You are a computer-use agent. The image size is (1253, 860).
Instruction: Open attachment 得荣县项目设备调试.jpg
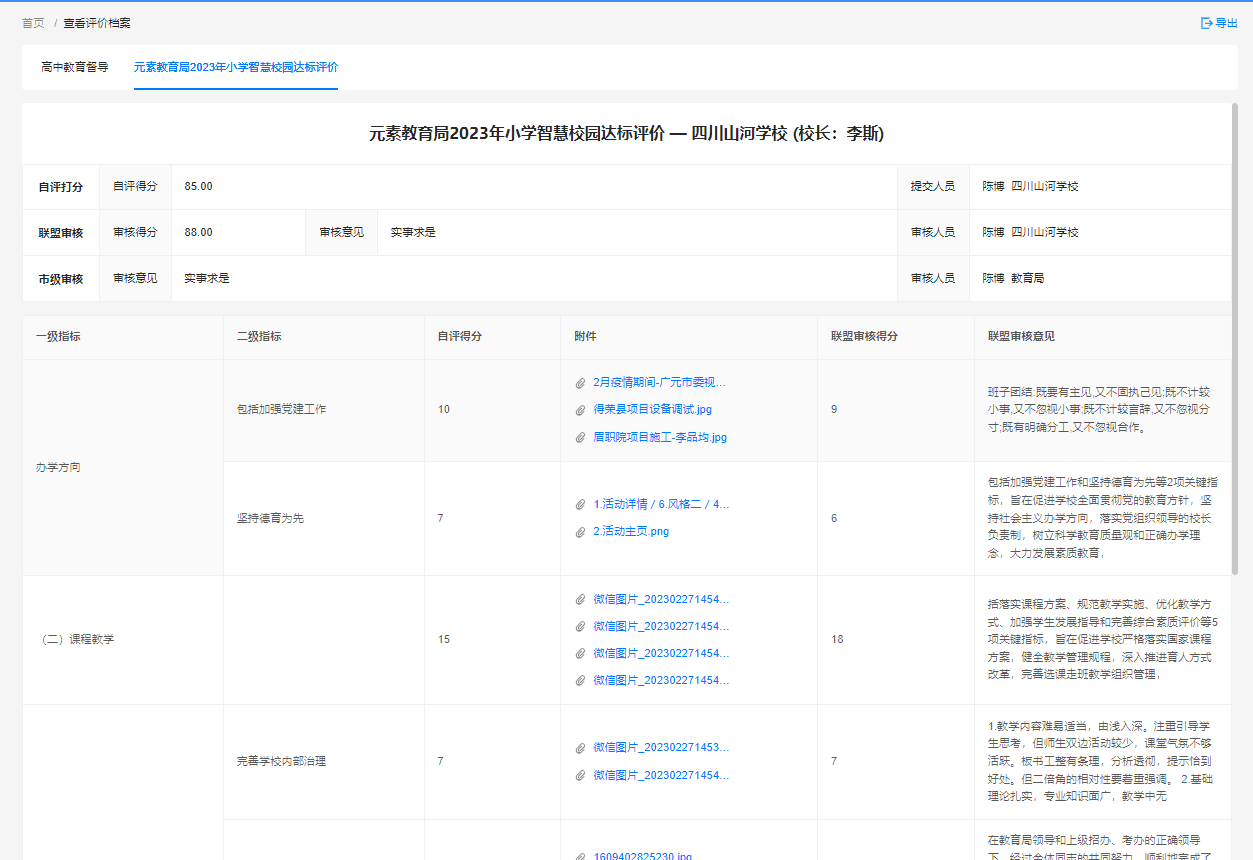tap(652, 410)
